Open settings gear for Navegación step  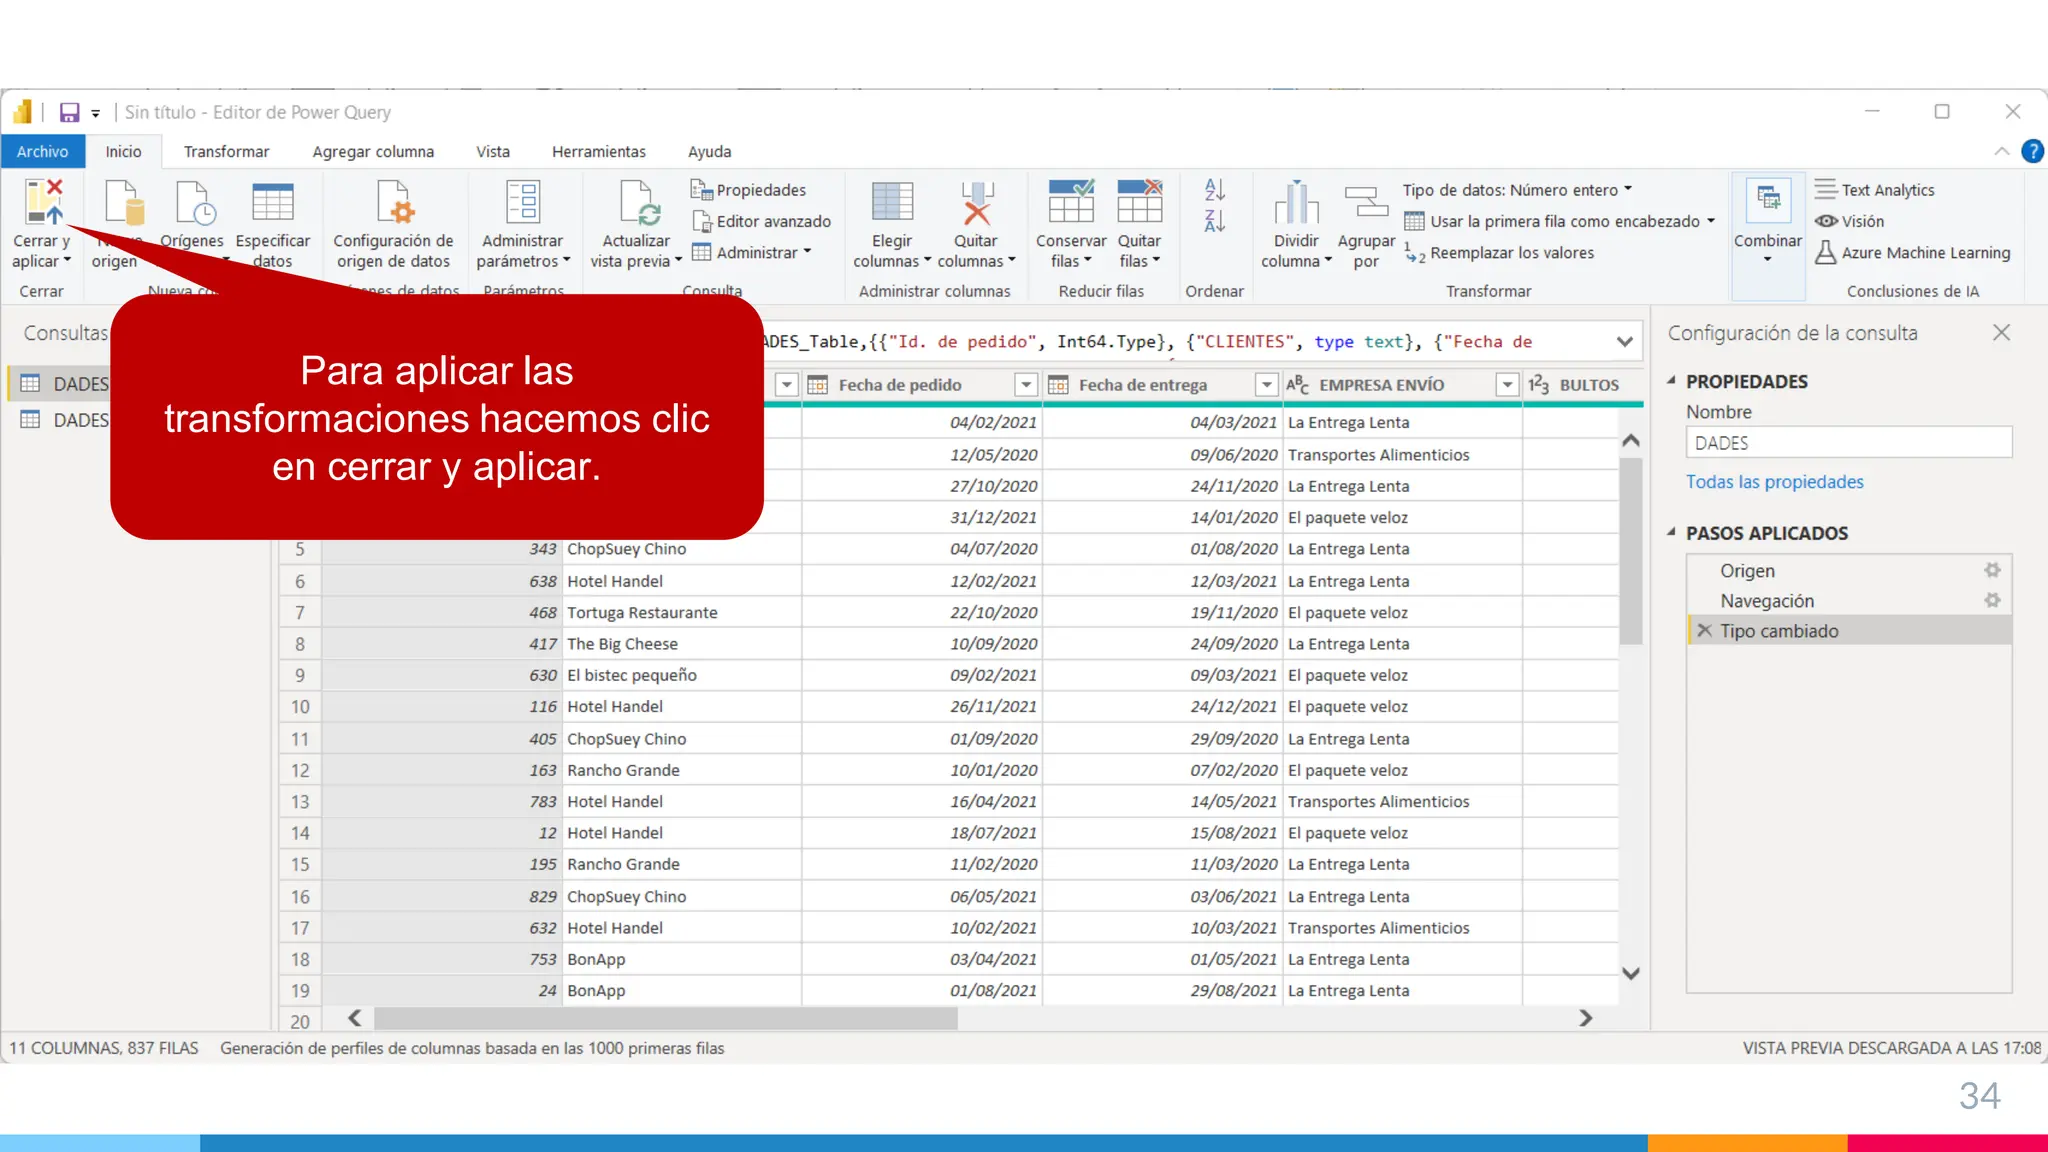pyautogui.click(x=1992, y=600)
